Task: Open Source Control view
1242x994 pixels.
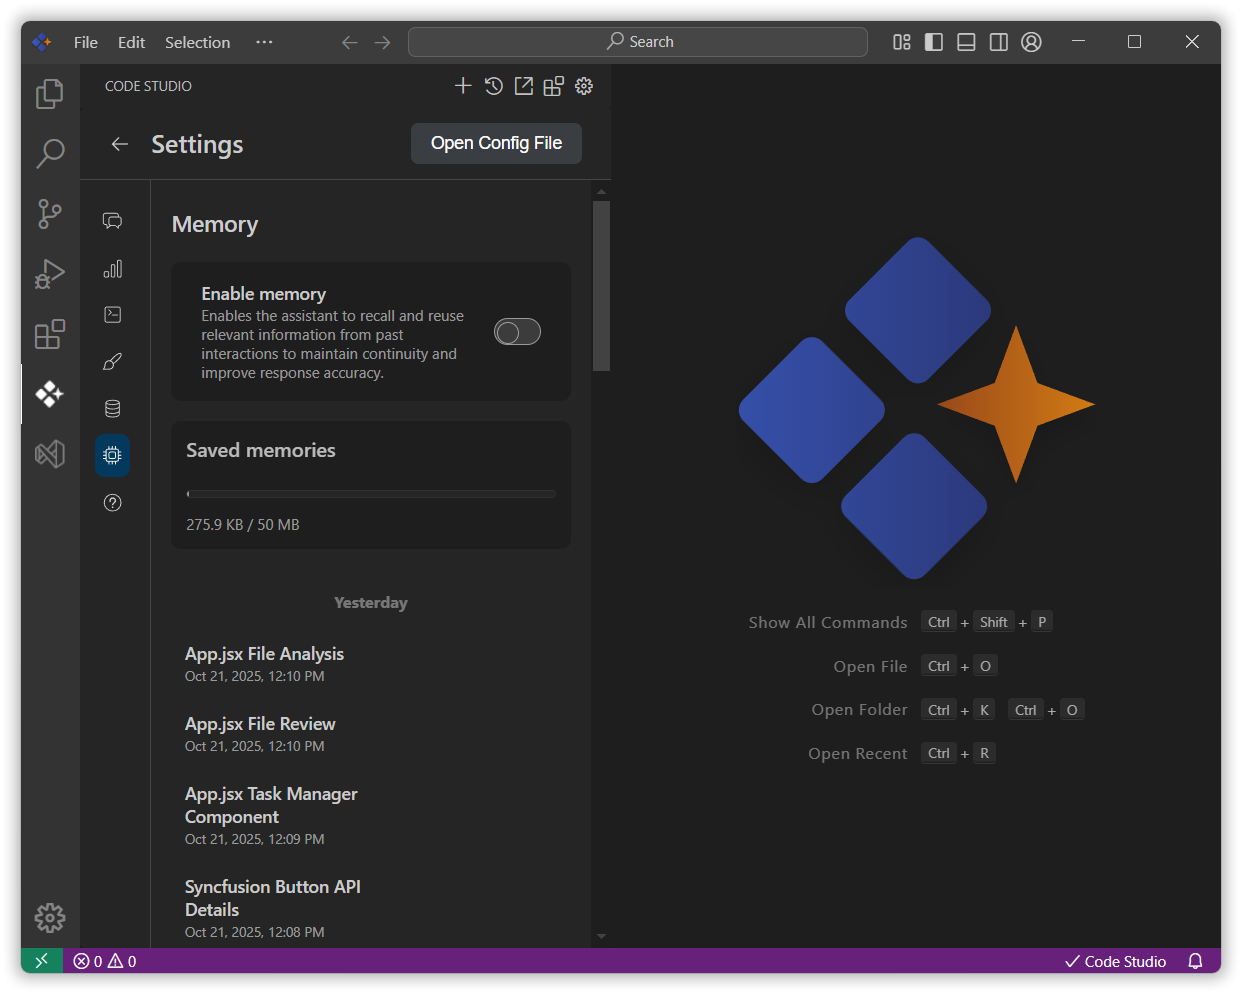Action: [x=49, y=213]
